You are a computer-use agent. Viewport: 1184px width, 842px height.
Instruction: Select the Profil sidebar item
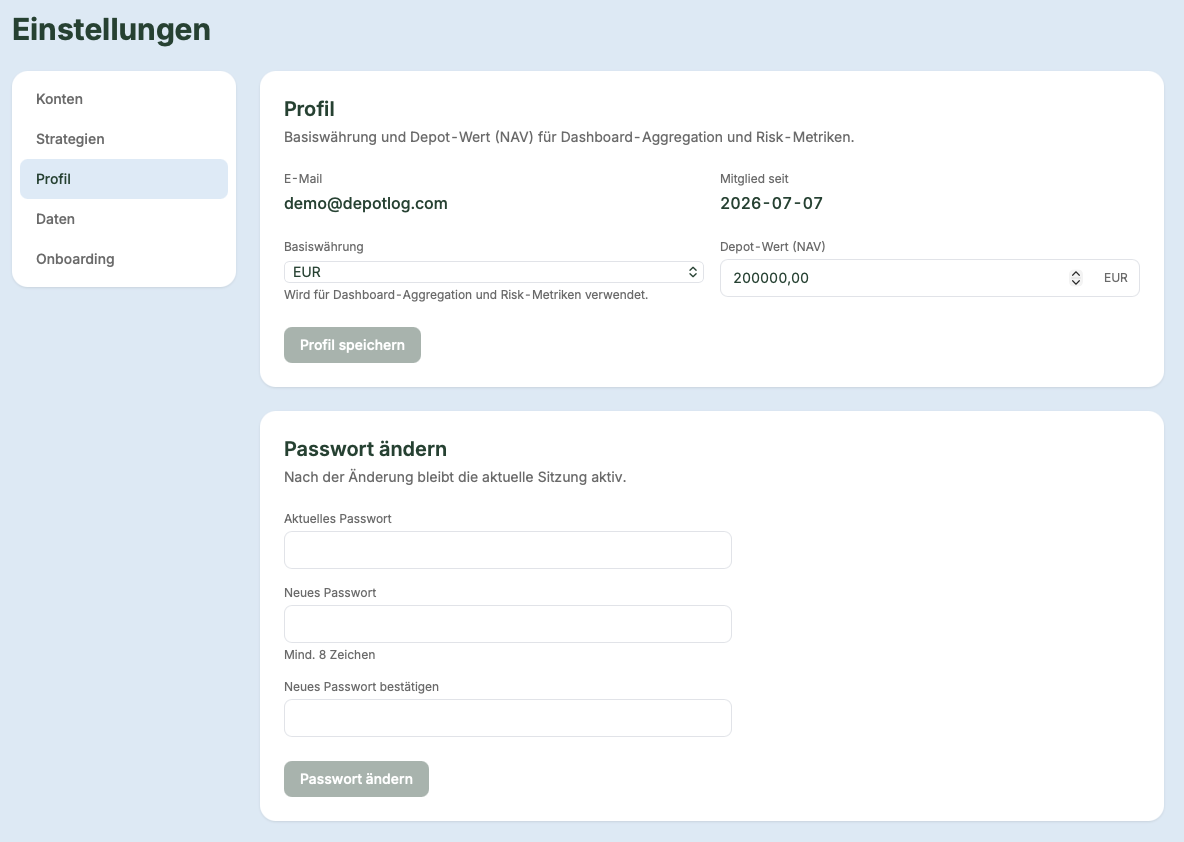pyautogui.click(x=124, y=179)
